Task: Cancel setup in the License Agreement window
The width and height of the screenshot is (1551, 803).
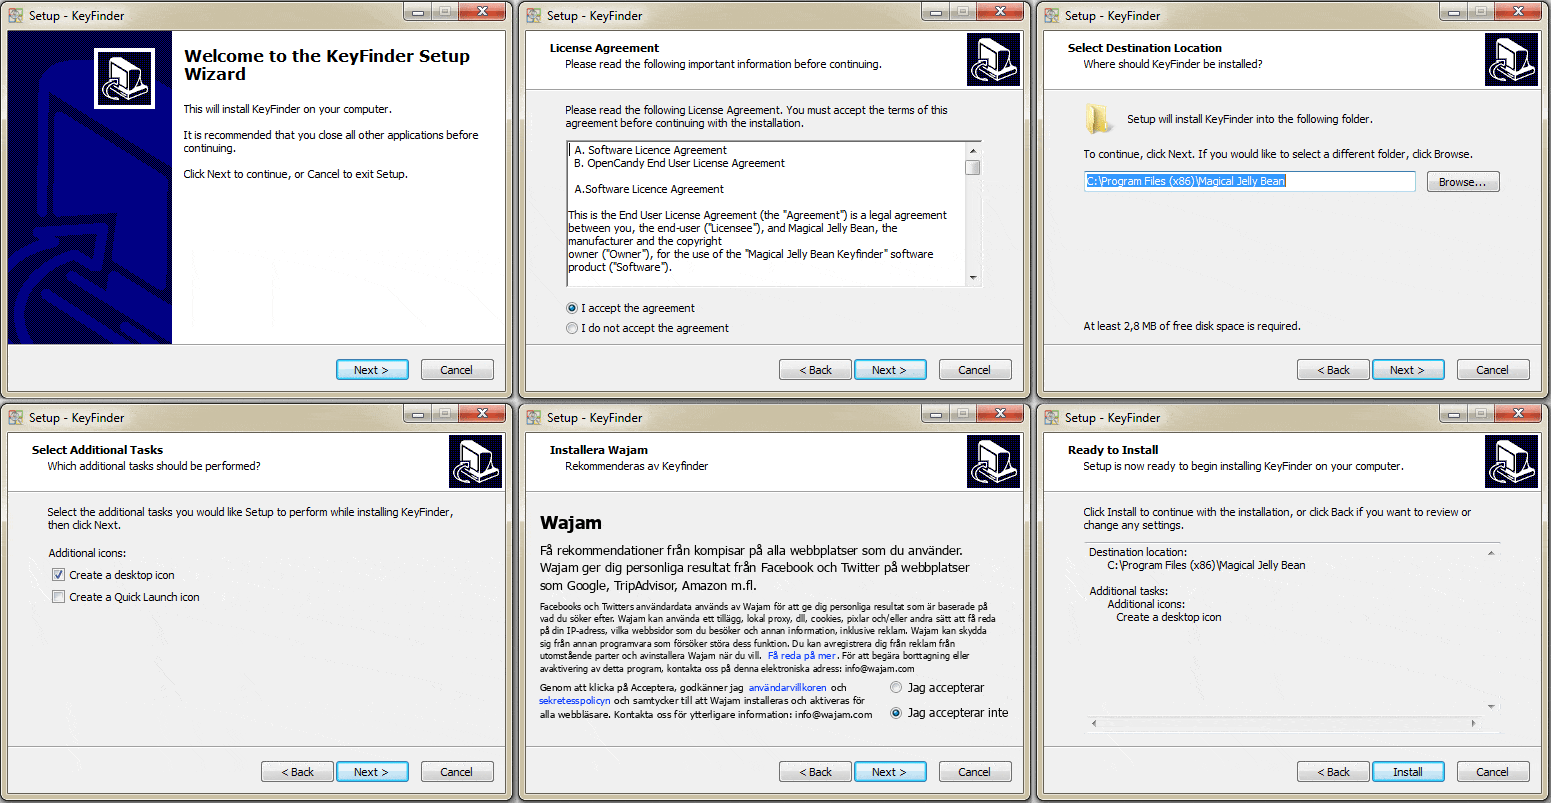Action: tap(975, 369)
